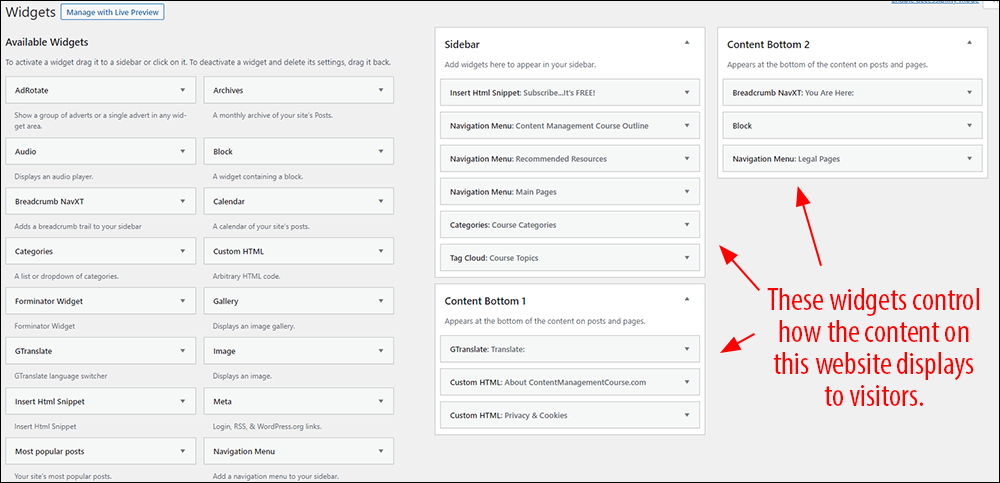Click the Content Bottom 2 heading
Screen dimensions: 1000x483
click(768, 45)
